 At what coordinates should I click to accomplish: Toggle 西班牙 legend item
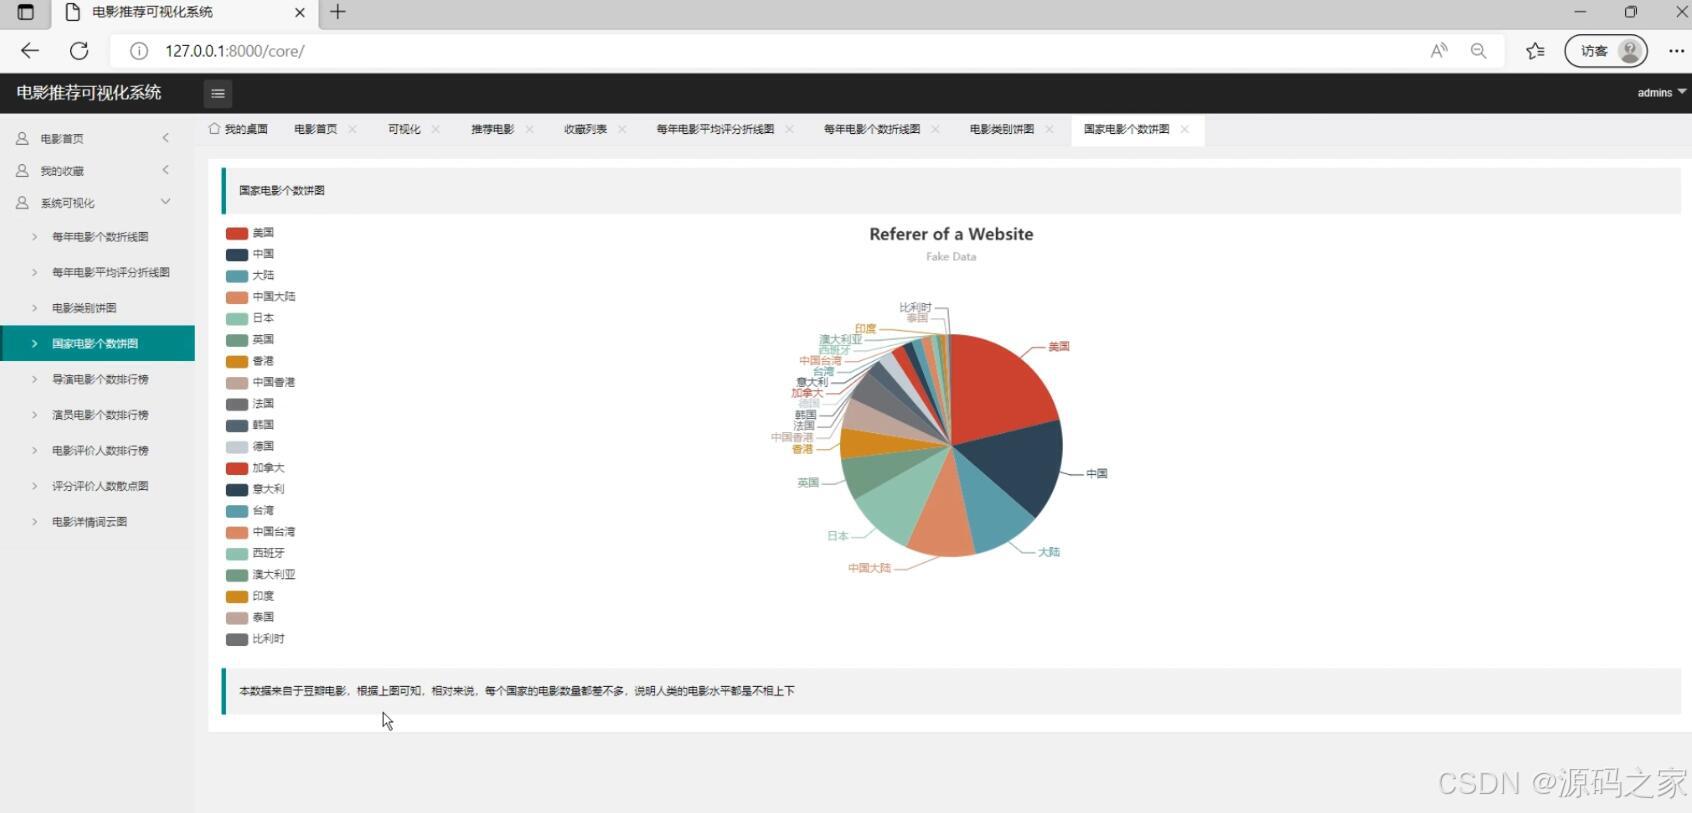pos(255,553)
